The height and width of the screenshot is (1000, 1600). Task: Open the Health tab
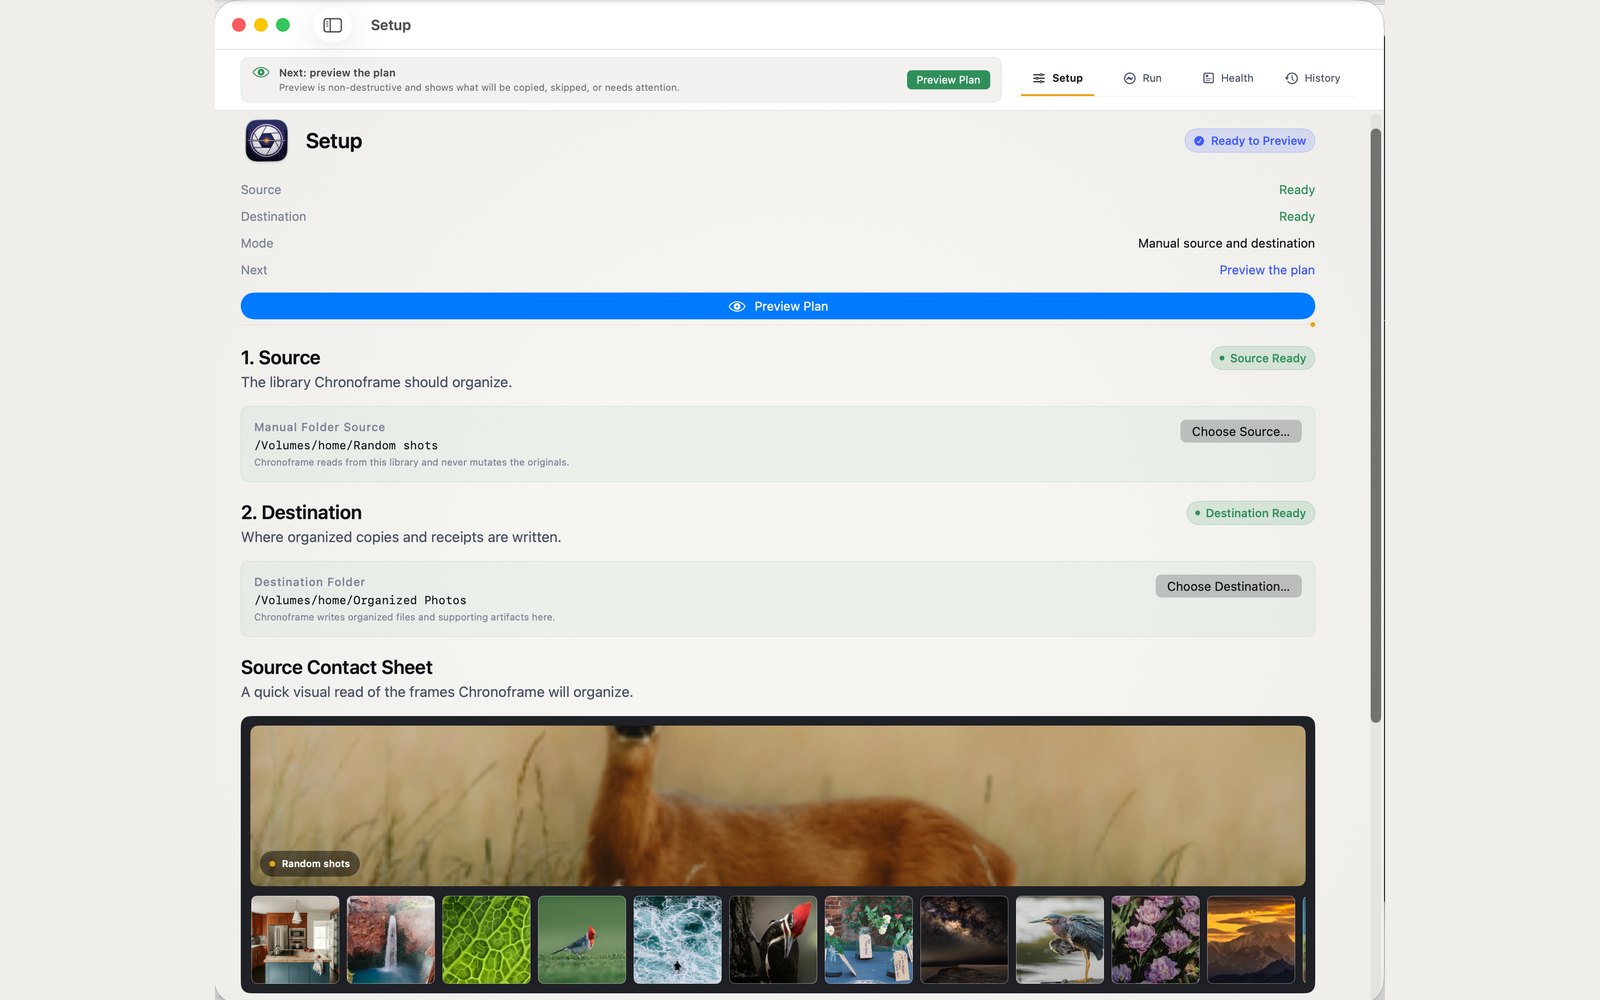[x=1227, y=78]
